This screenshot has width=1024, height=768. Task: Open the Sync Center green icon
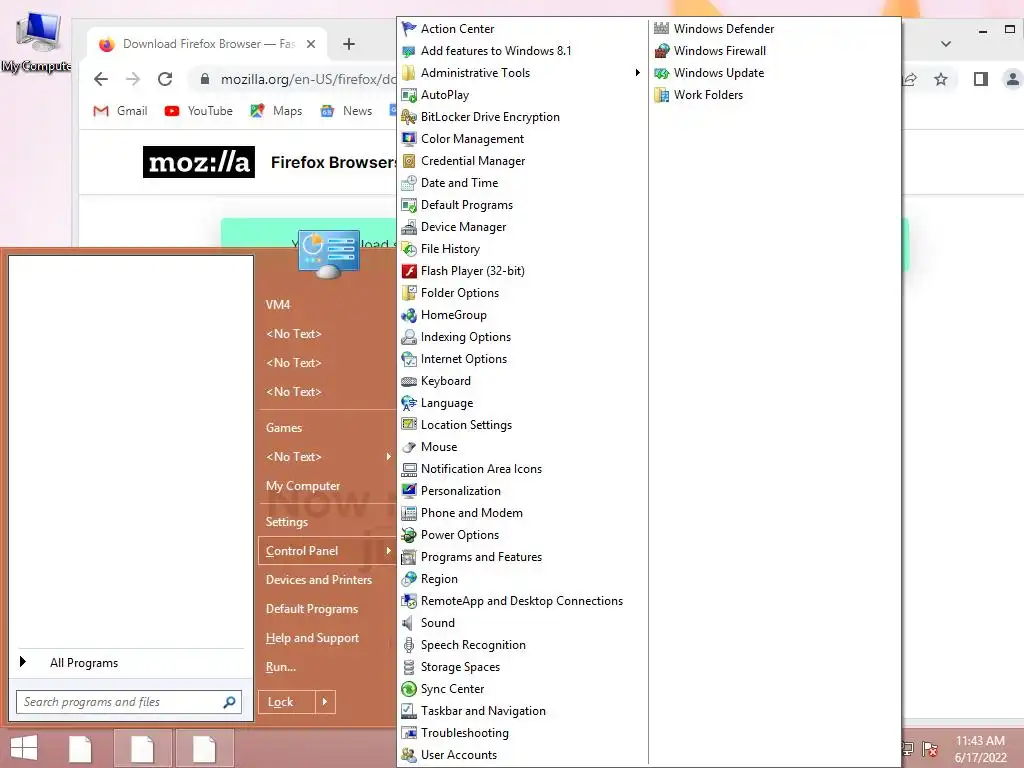point(409,689)
